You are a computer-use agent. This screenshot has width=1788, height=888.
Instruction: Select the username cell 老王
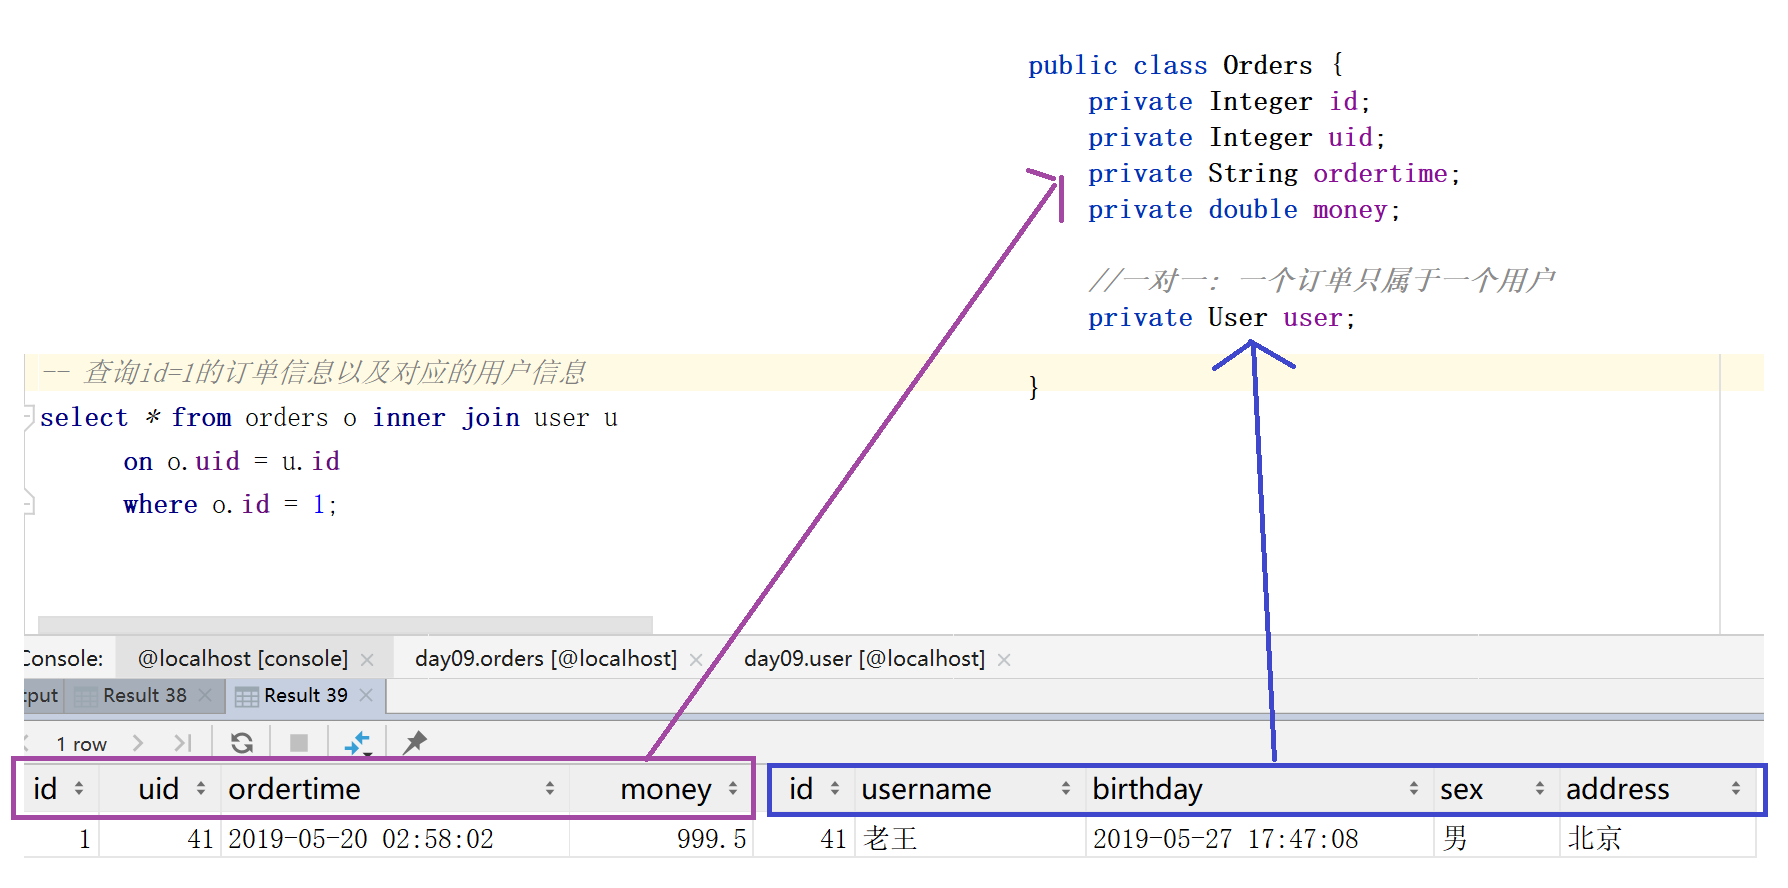969,838
